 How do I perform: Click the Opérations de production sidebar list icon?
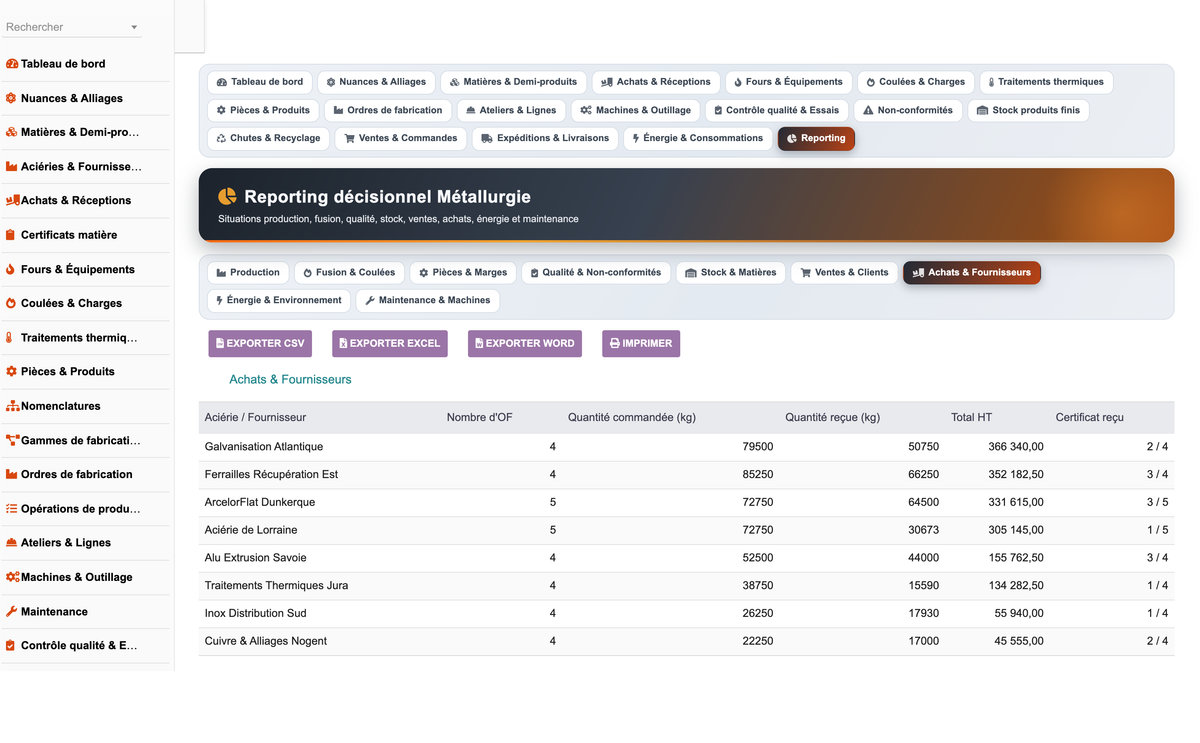[x=12, y=509]
